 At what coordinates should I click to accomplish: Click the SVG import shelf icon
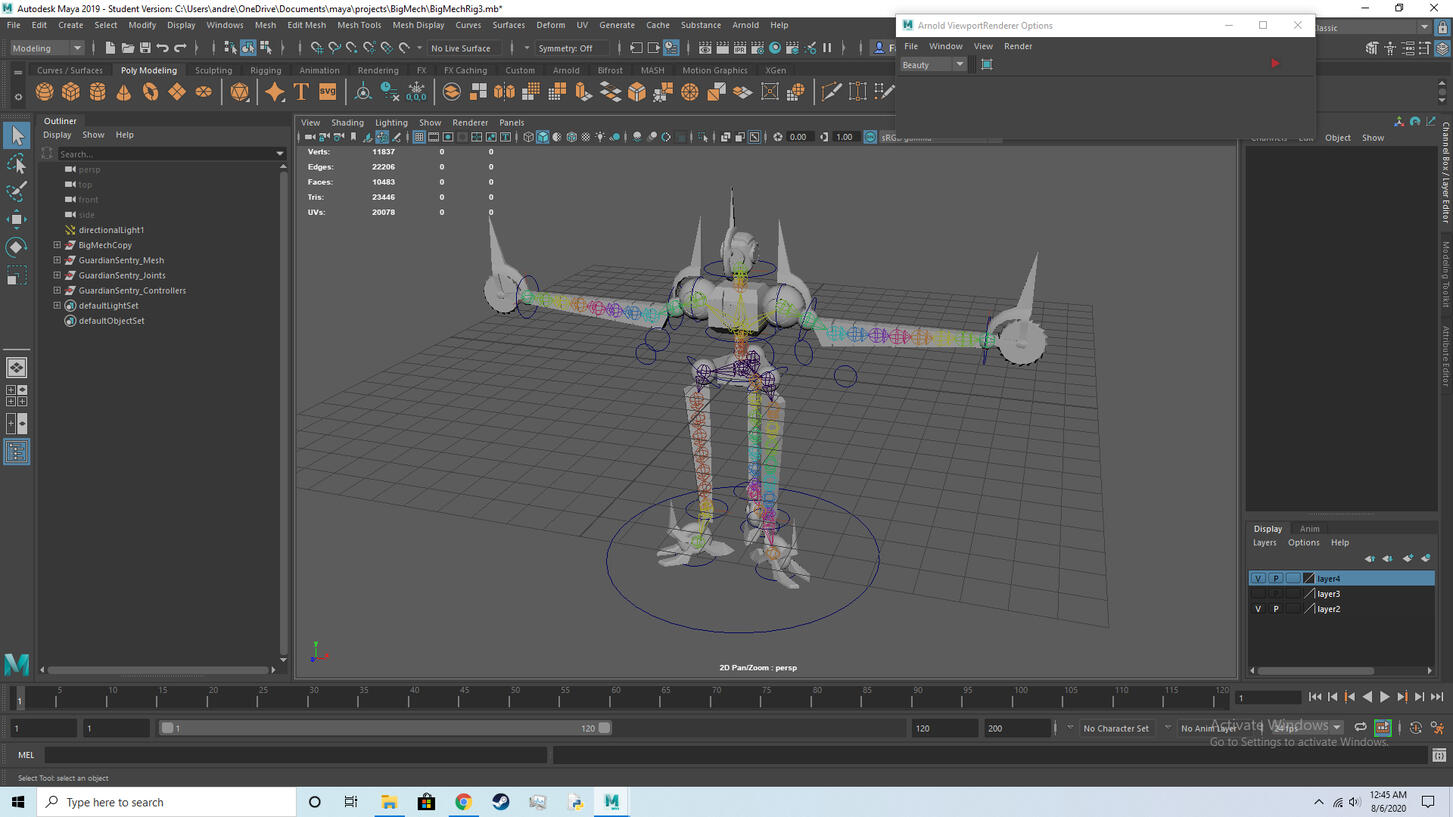(x=328, y=92)
